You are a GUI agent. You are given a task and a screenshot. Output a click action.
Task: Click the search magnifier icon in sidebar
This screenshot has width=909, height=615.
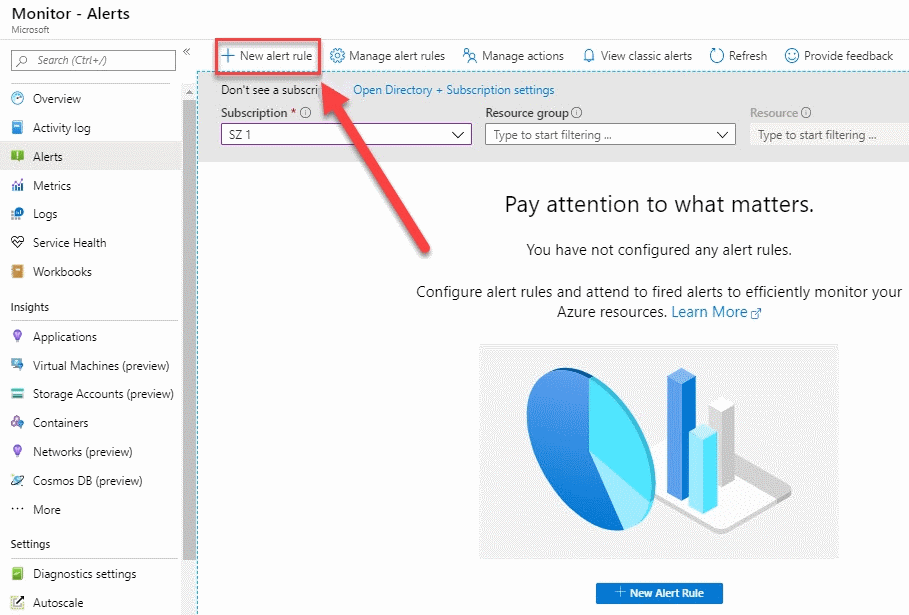[22, 60]
